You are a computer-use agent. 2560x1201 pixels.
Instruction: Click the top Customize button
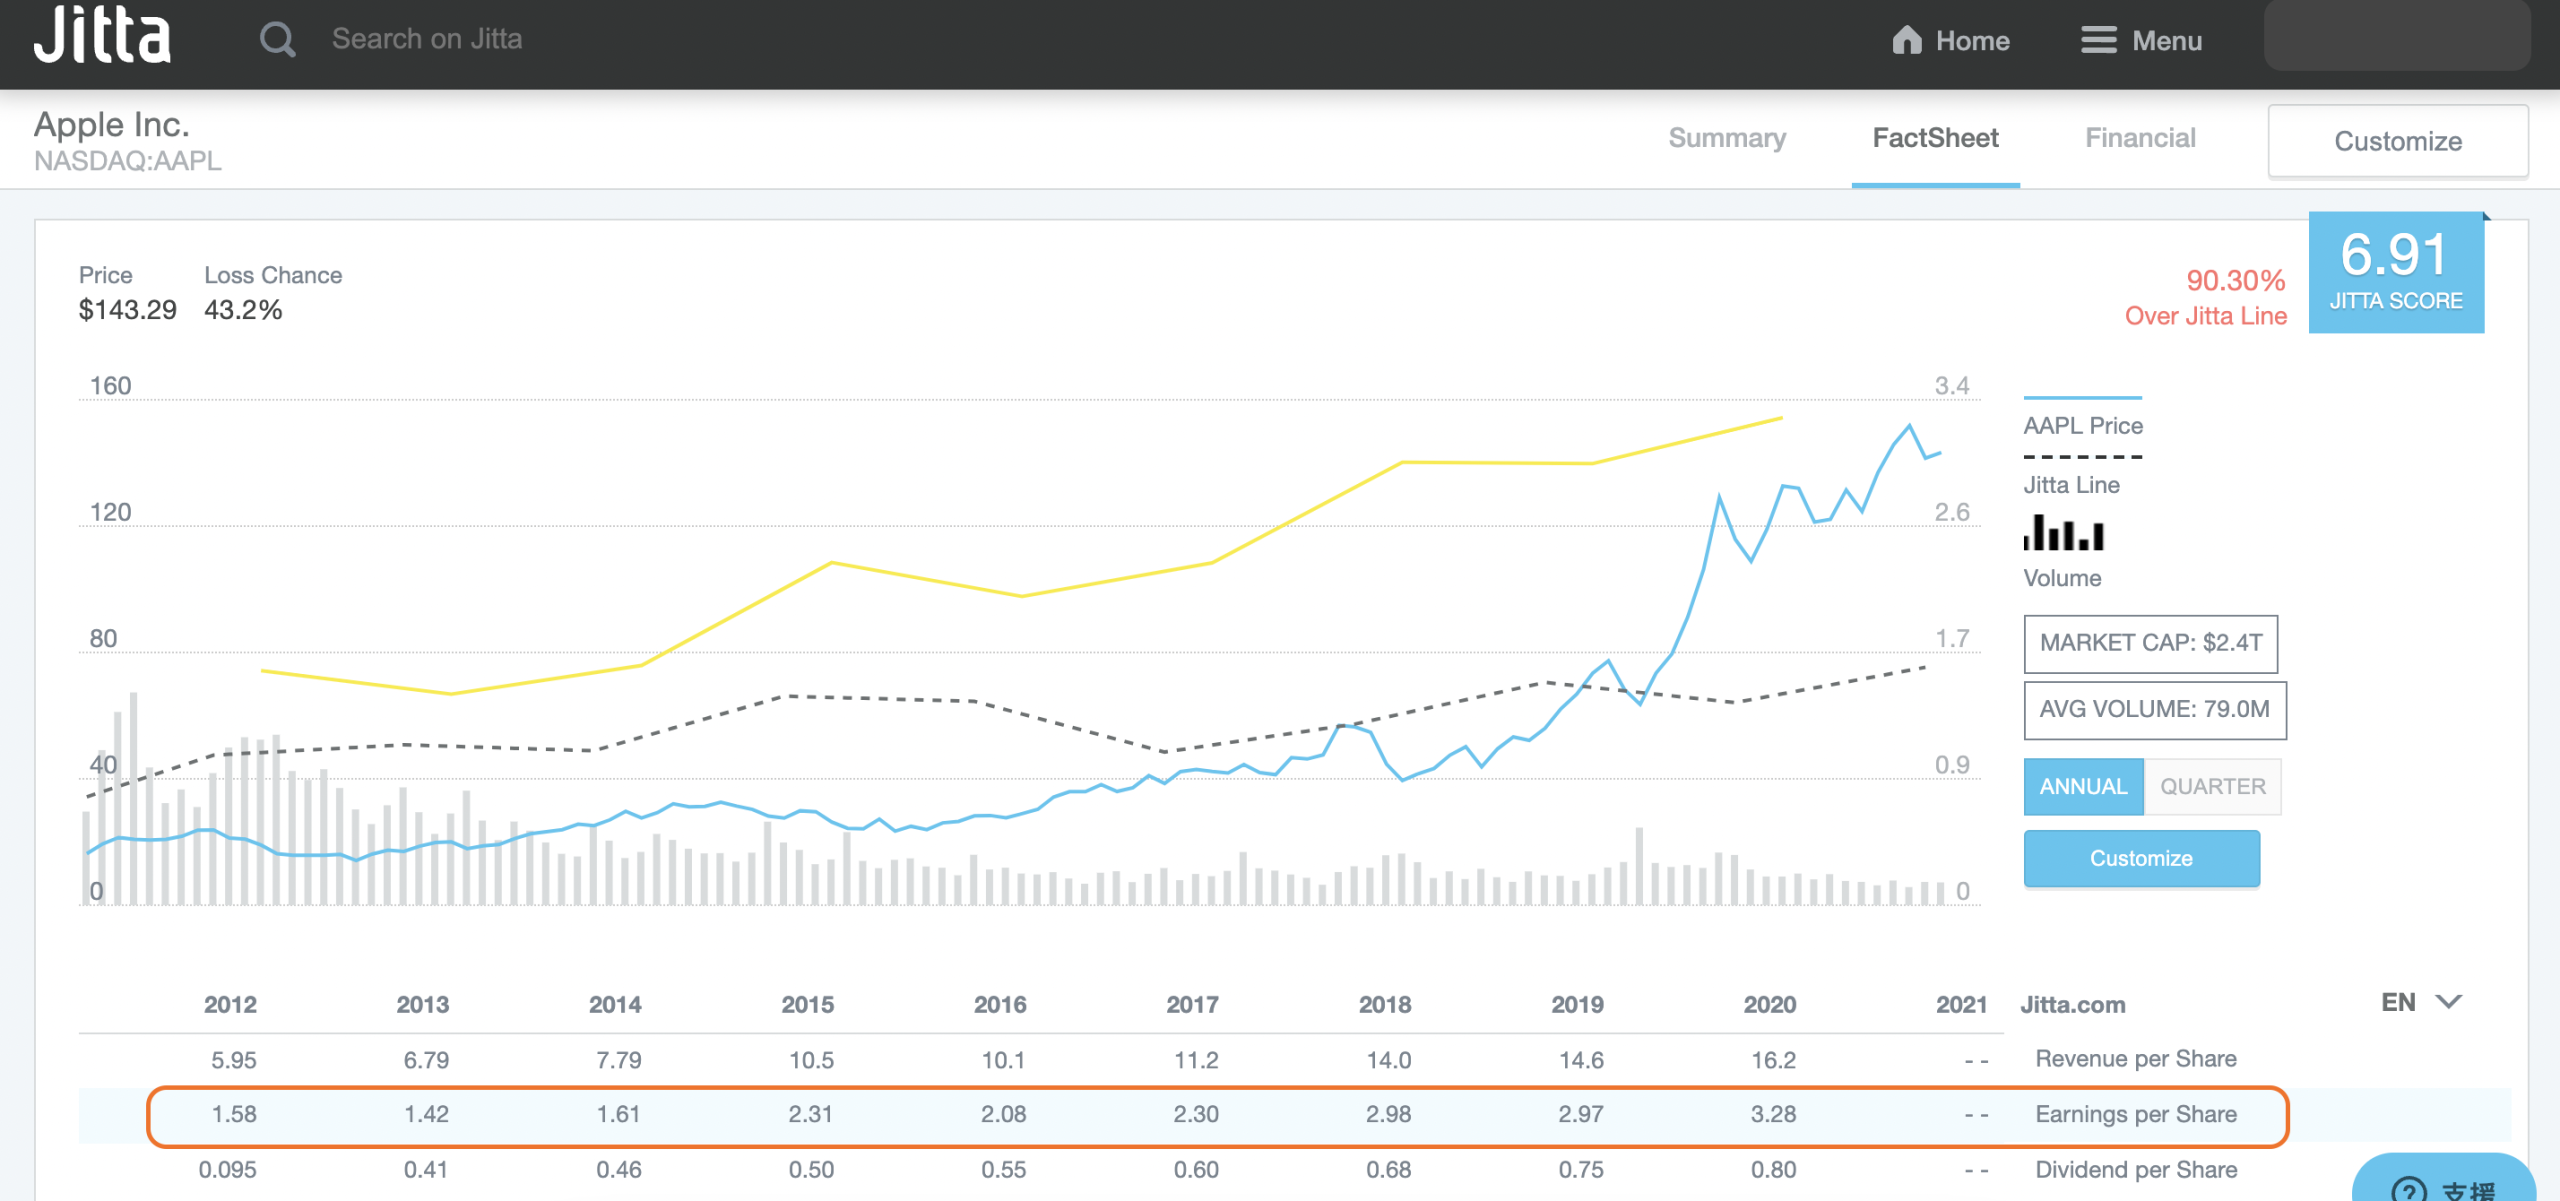tap(2397, 141)
